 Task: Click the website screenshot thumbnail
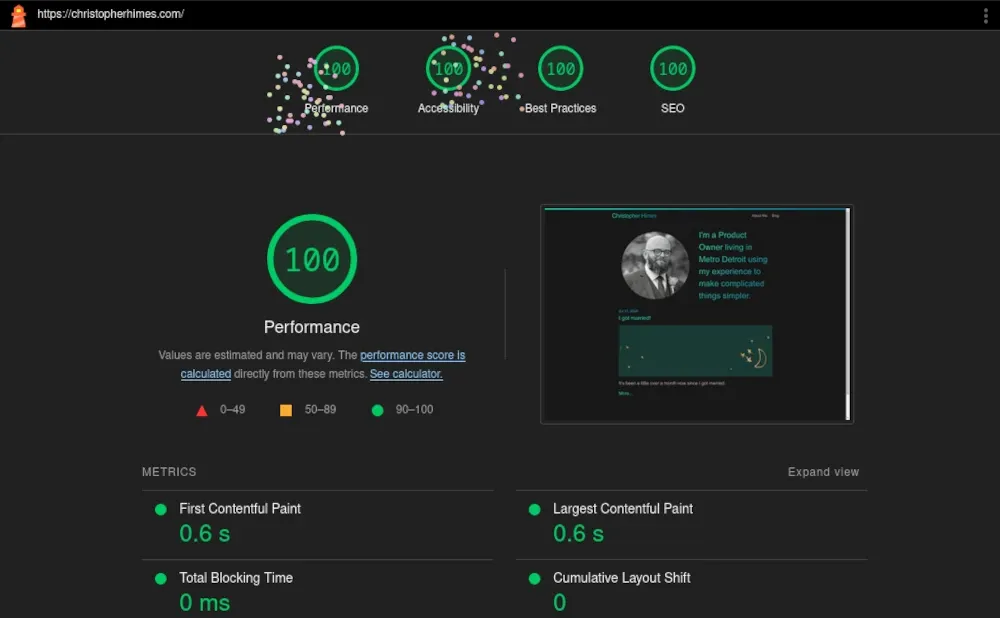click(x=696, y=313)
